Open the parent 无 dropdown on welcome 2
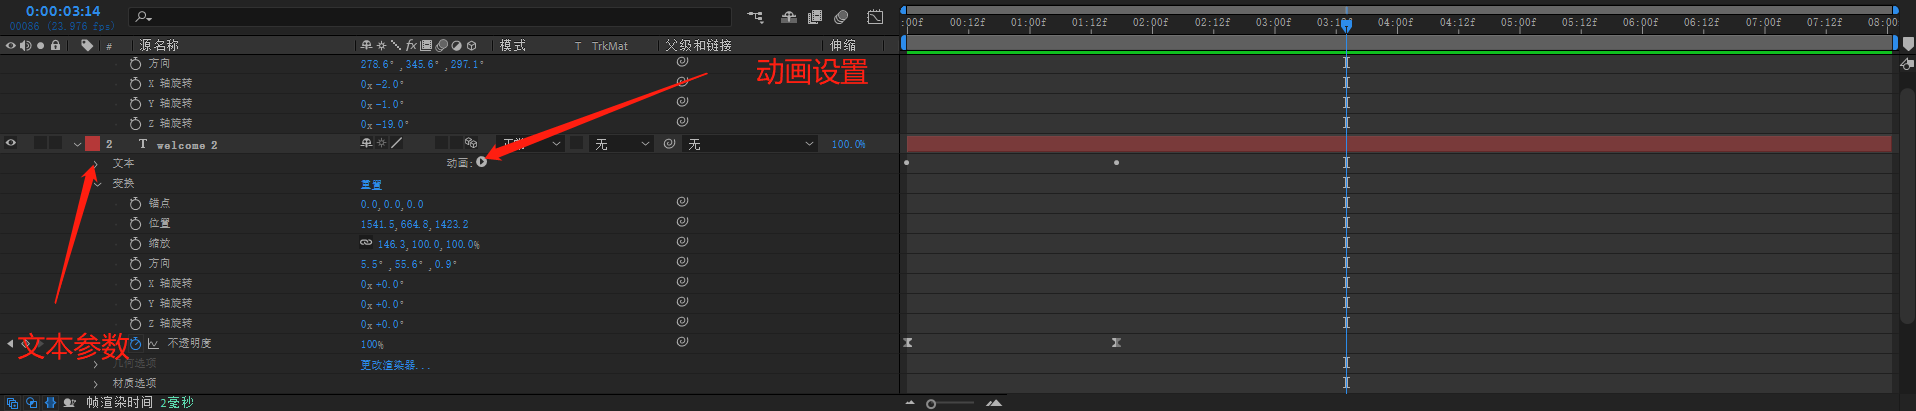 [751, 144]
